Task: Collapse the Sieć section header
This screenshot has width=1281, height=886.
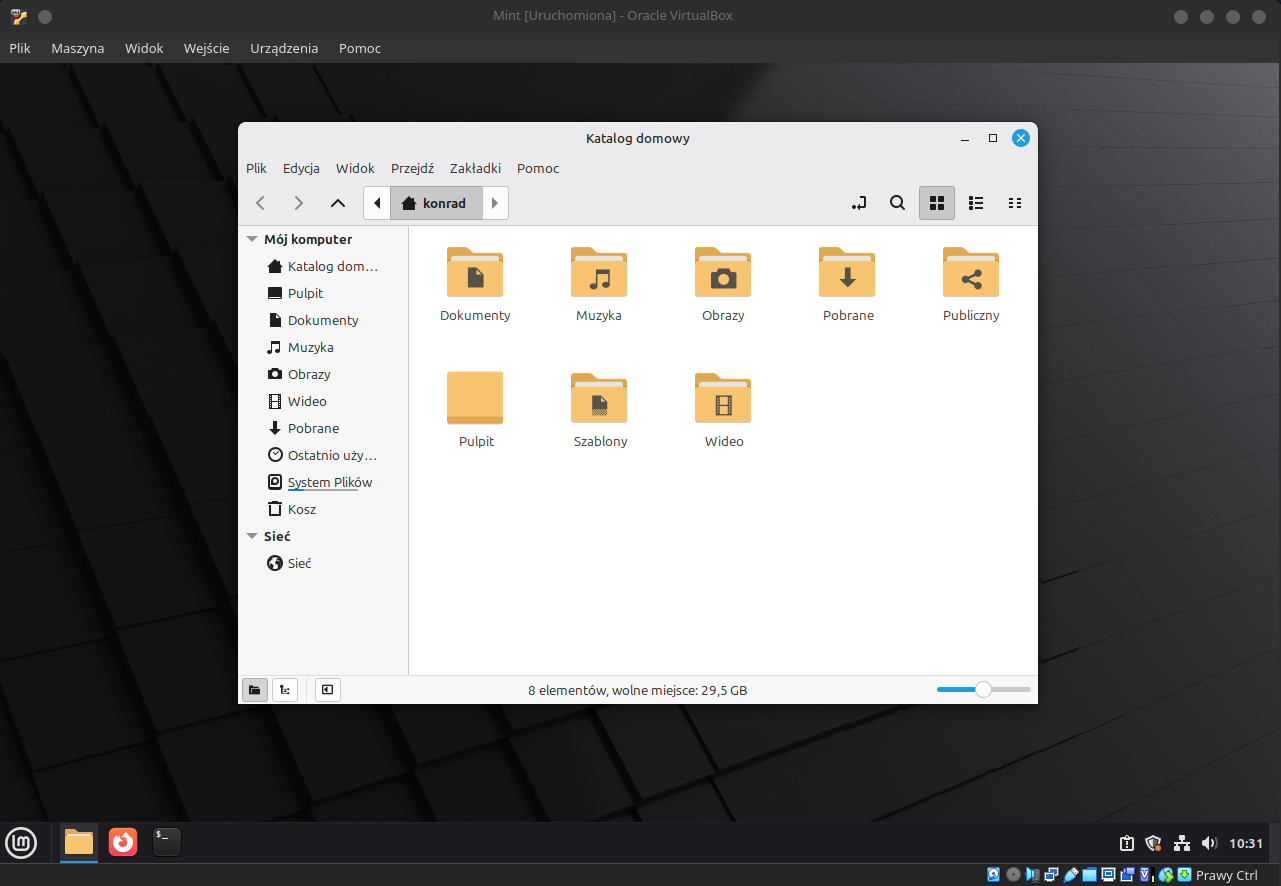Action: click(252, 537)
